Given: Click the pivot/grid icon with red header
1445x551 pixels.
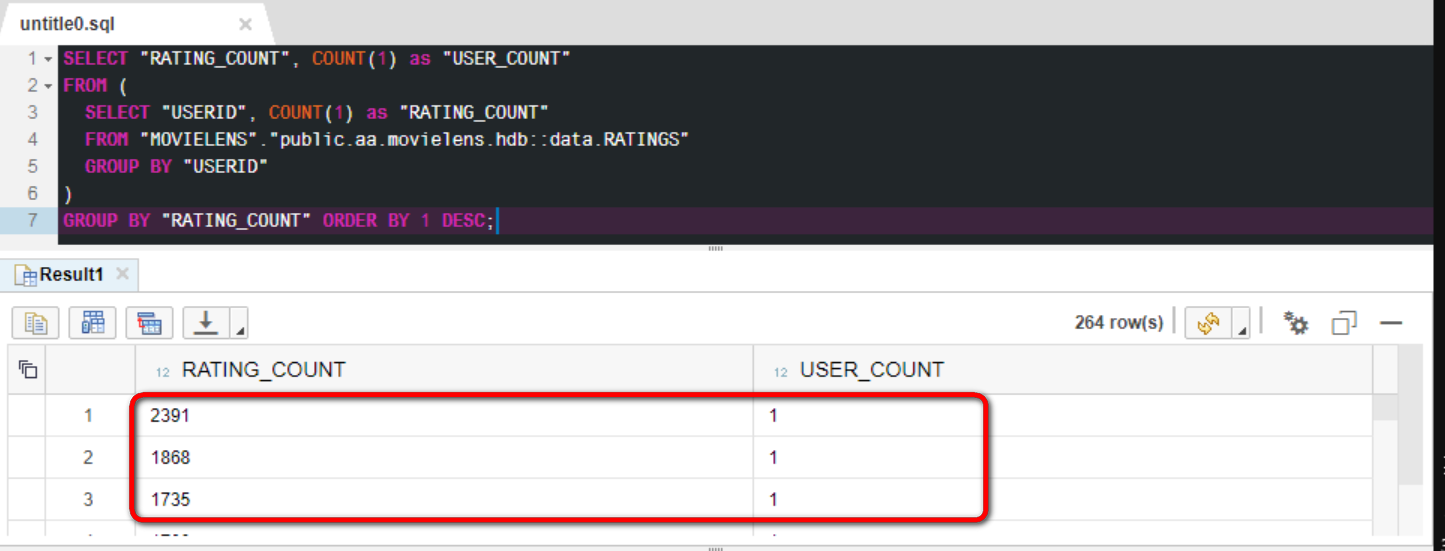Looking at the screenshot, I should coord(149,323).
